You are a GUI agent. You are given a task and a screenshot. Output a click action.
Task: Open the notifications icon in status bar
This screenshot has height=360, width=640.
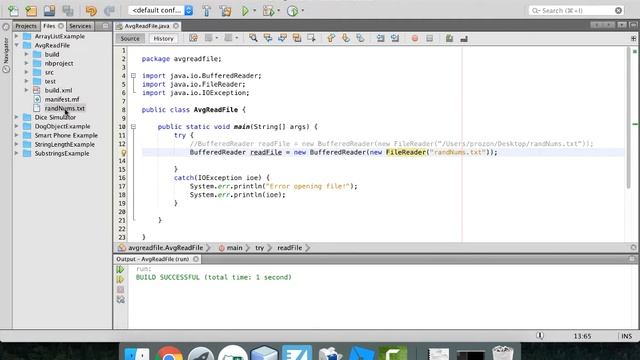click(x=540, y=336)
